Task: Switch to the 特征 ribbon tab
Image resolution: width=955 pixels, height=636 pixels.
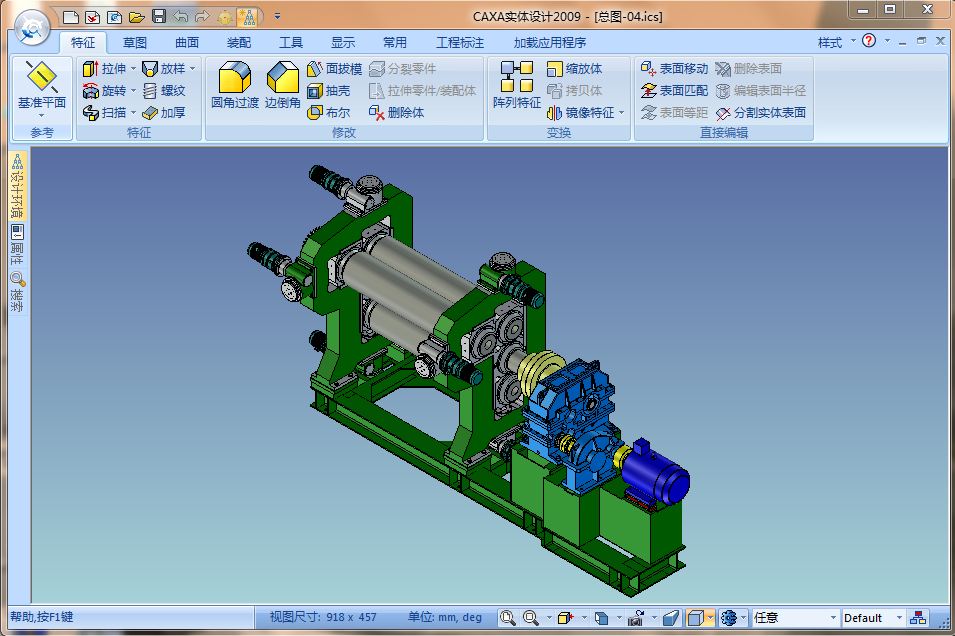Action: [83, 43]
